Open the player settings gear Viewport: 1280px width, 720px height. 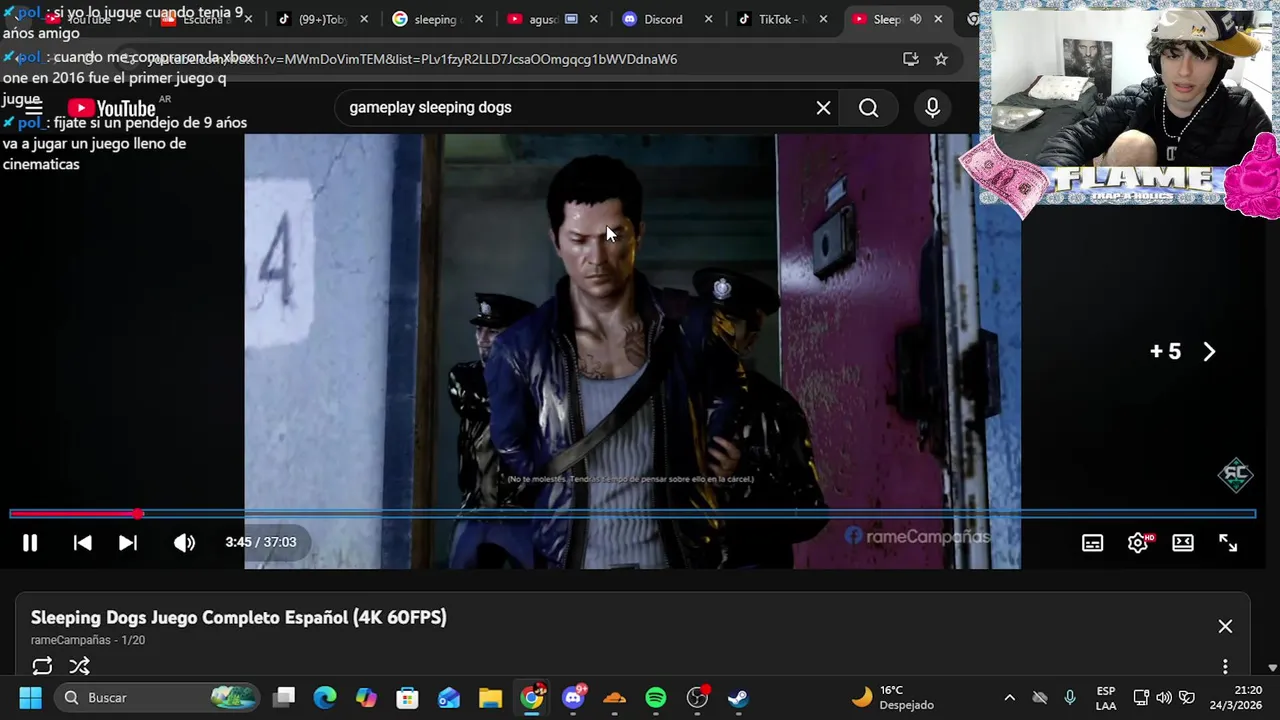pyautogui.click(x=1138, y=543)
